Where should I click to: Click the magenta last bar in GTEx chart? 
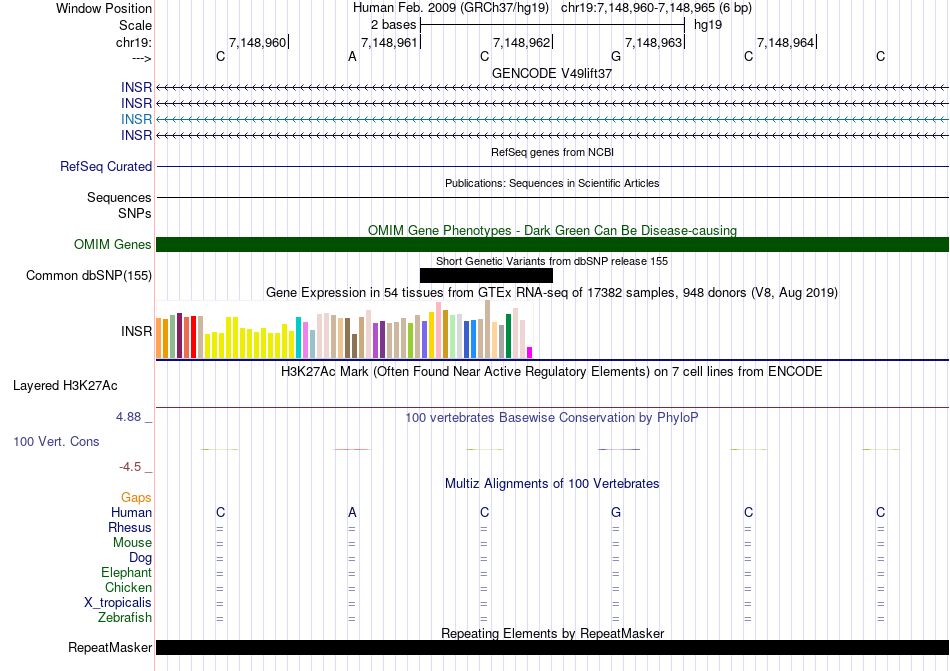(530, 352)
